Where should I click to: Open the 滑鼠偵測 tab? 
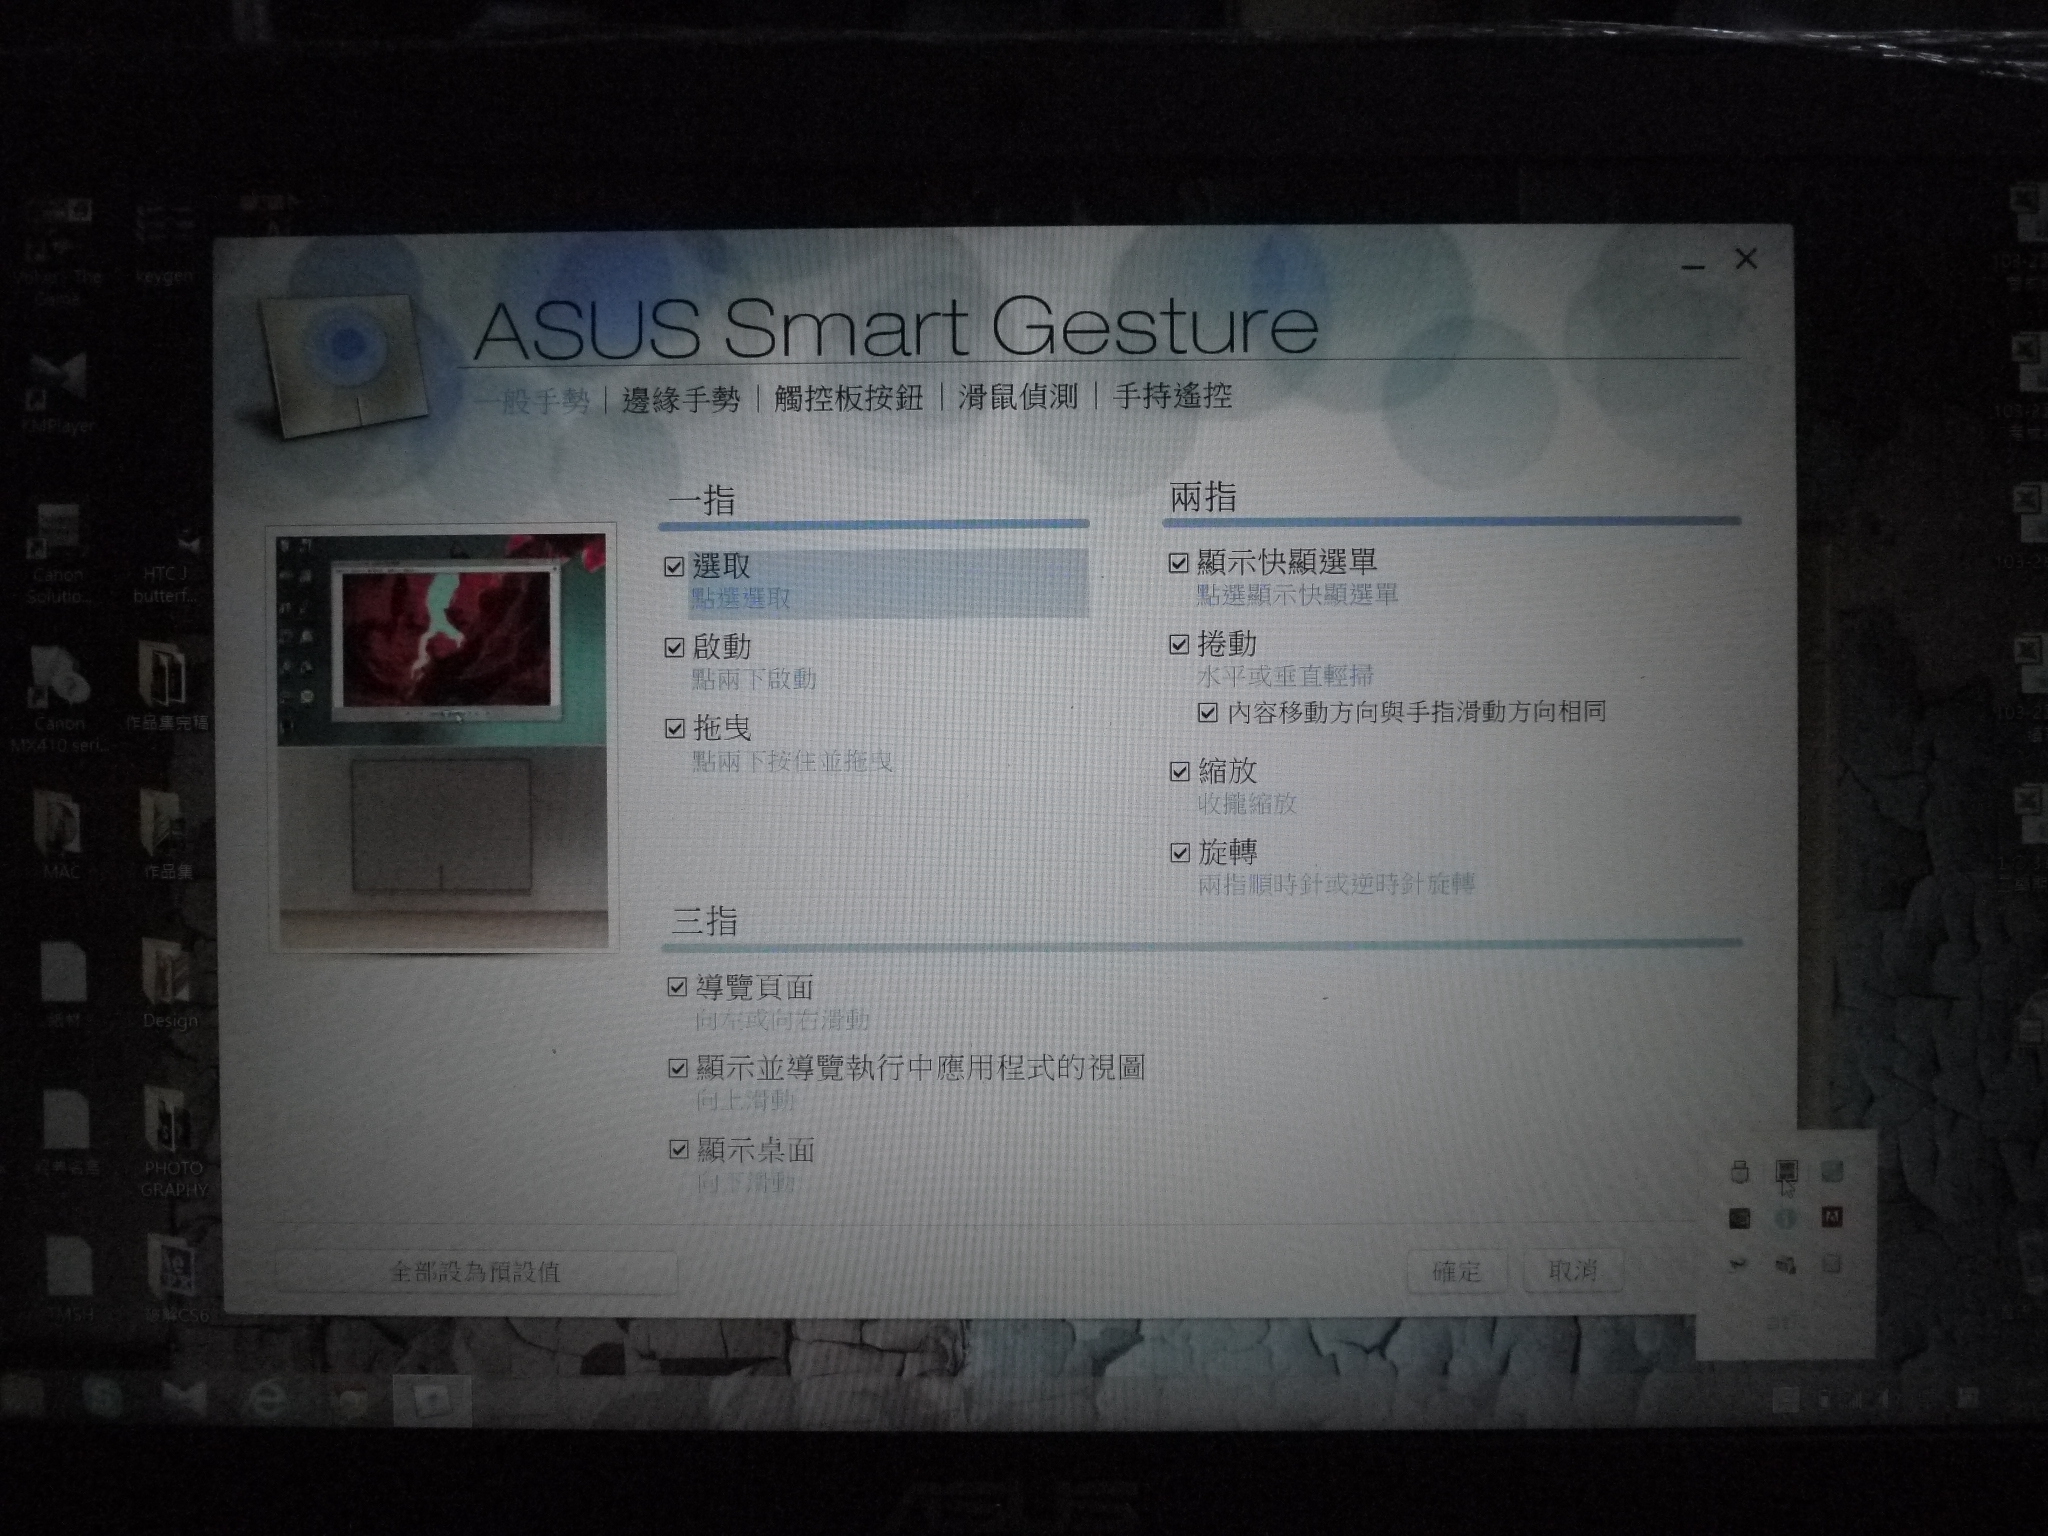pos(1017,397)
